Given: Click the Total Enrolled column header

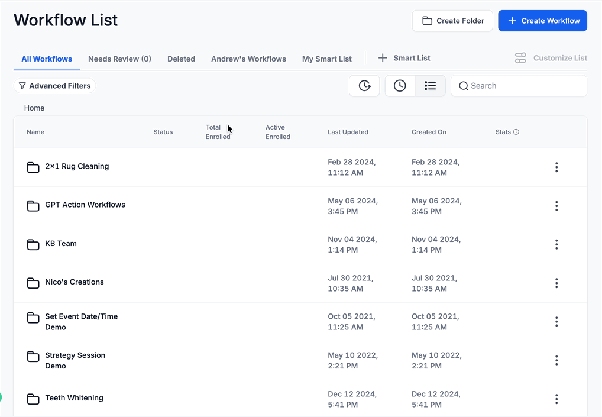Looking at the screenshot, I should [x=218, y=132].
